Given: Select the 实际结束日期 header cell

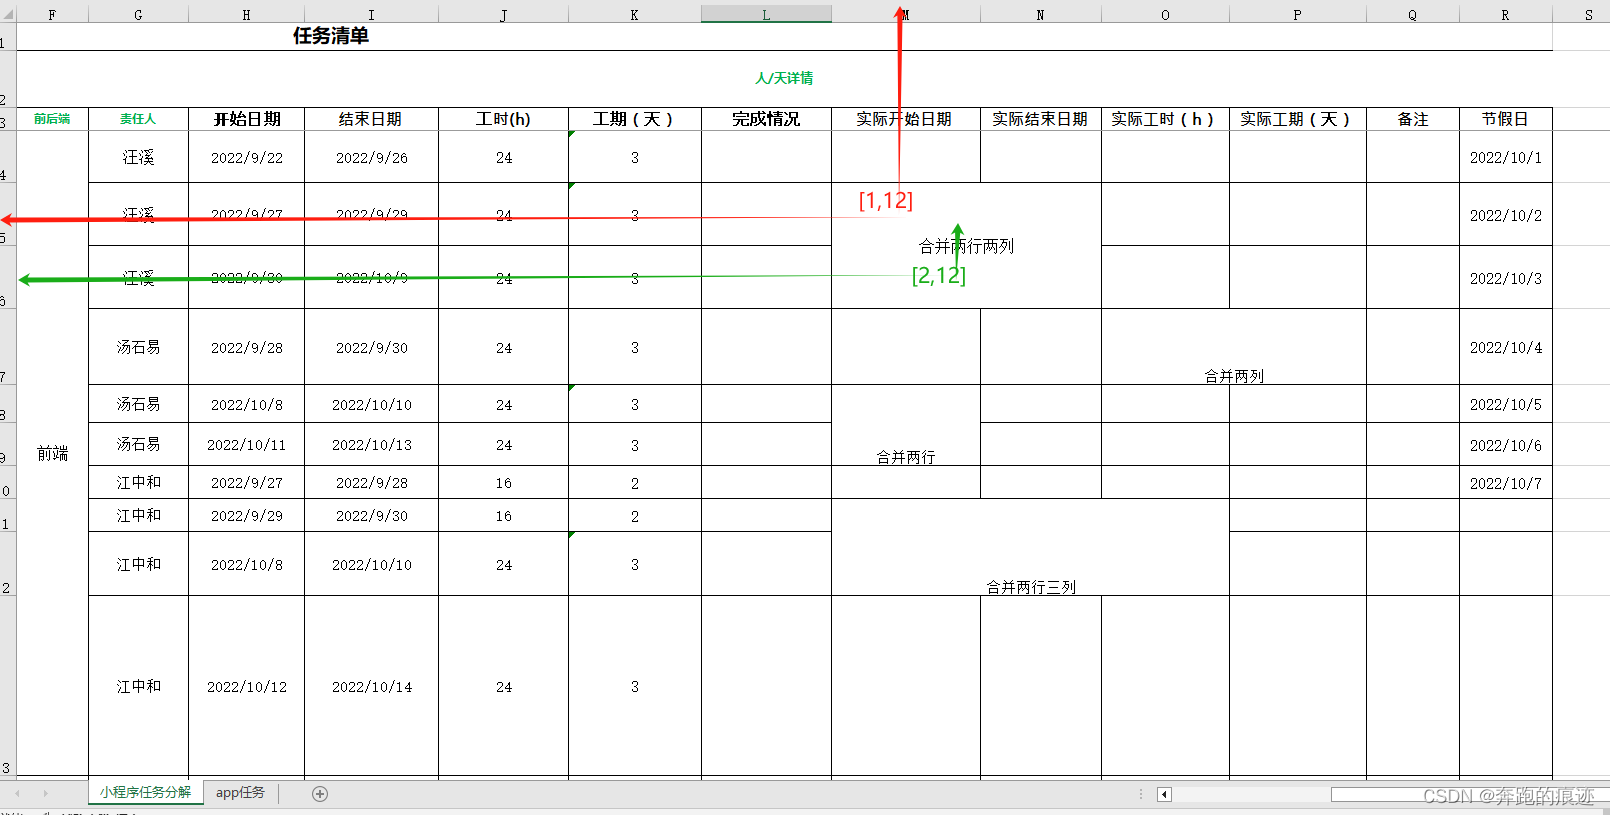Looking at the screenshot, I should pos(1040,119).
